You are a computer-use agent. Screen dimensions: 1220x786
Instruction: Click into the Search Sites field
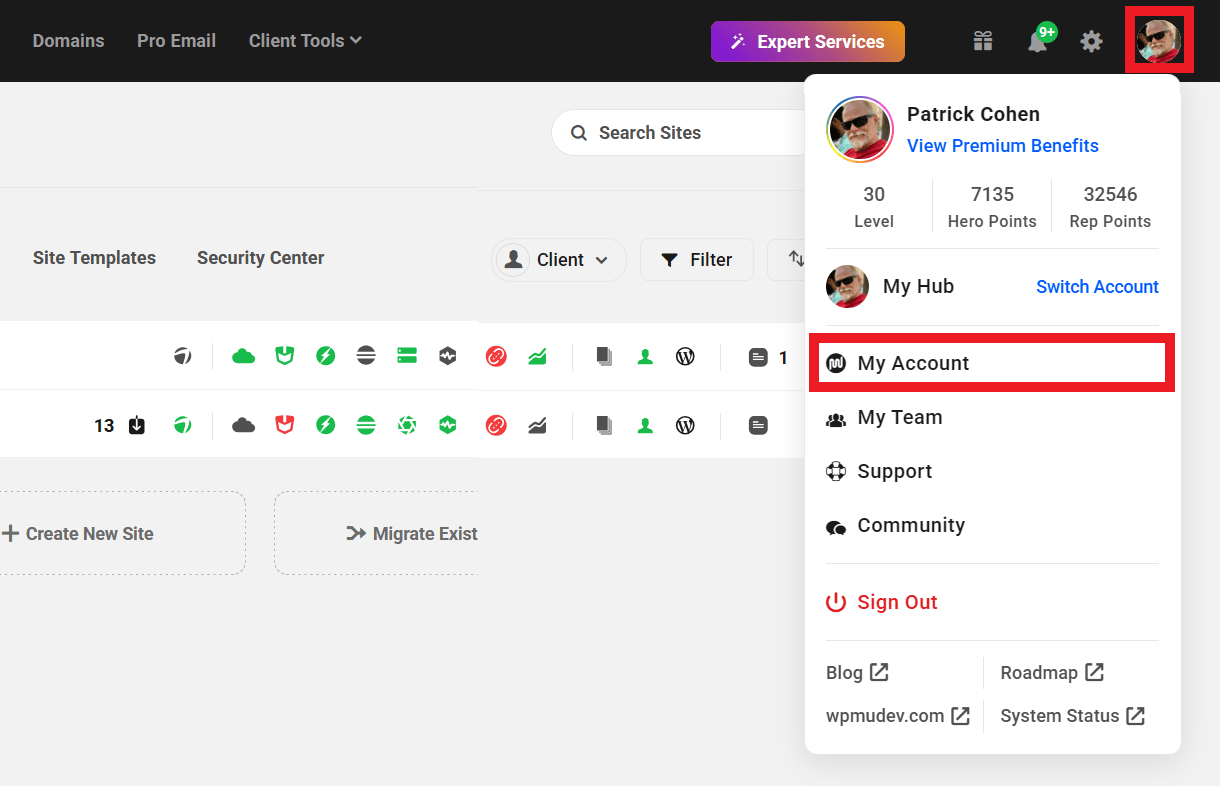click(x=680, y=133)
